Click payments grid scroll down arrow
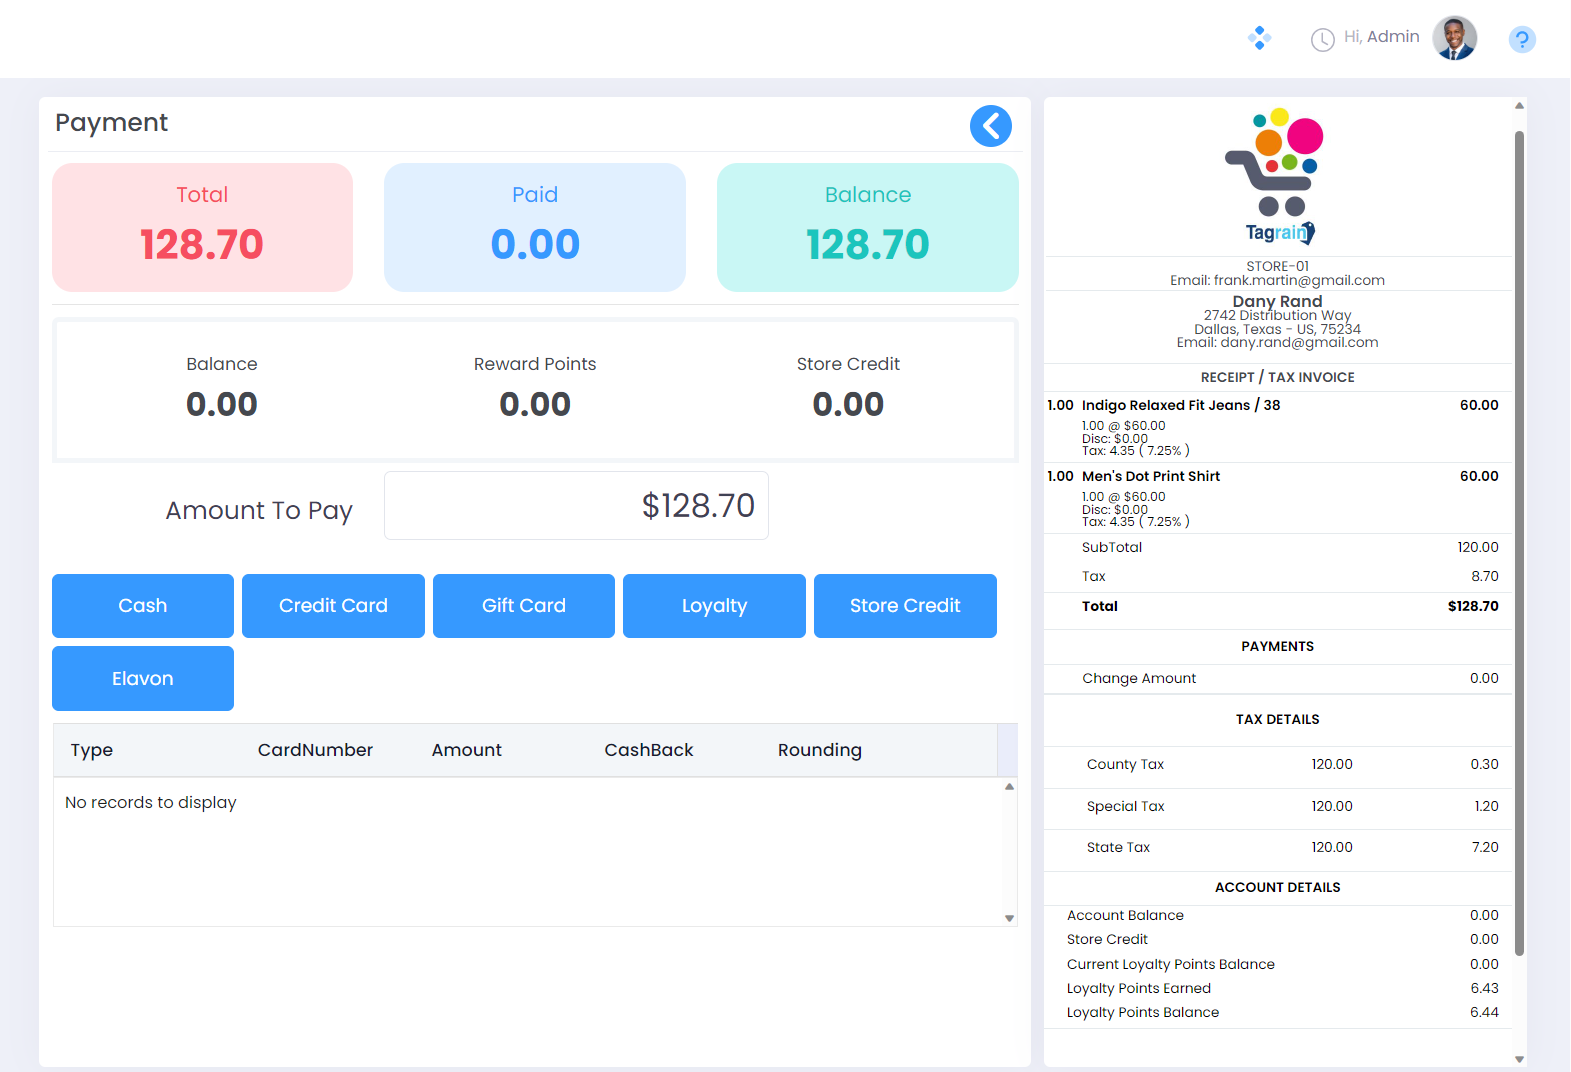 click(x=1009, y=918)
